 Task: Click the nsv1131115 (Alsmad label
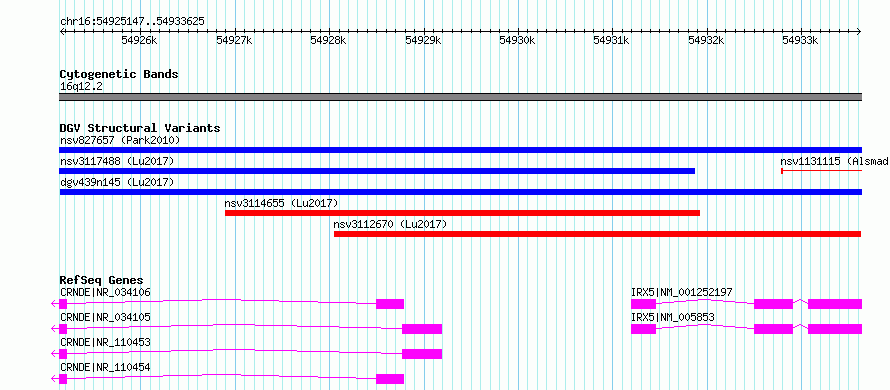[834, 161]
